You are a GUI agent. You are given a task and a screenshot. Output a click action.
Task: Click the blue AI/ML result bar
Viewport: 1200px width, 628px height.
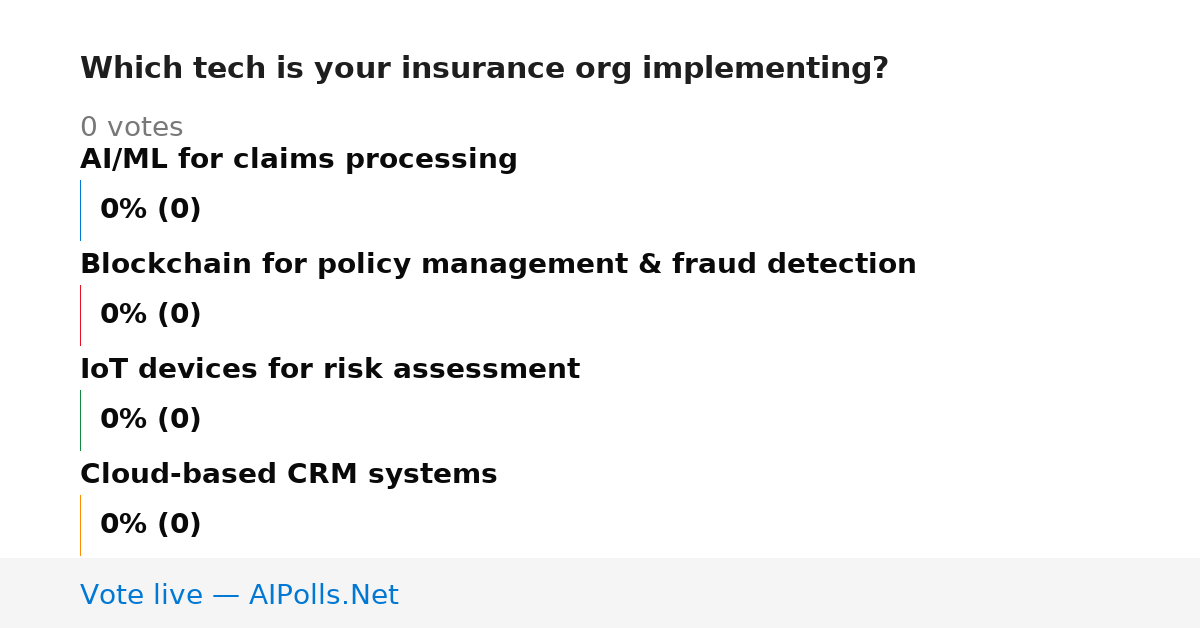point(80,210)
